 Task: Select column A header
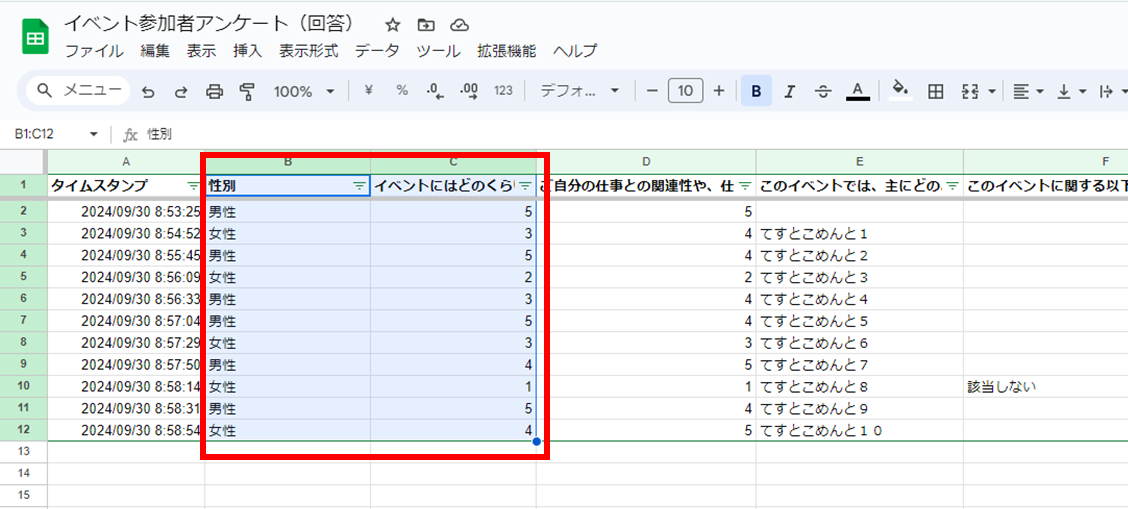tap(127, 162)
